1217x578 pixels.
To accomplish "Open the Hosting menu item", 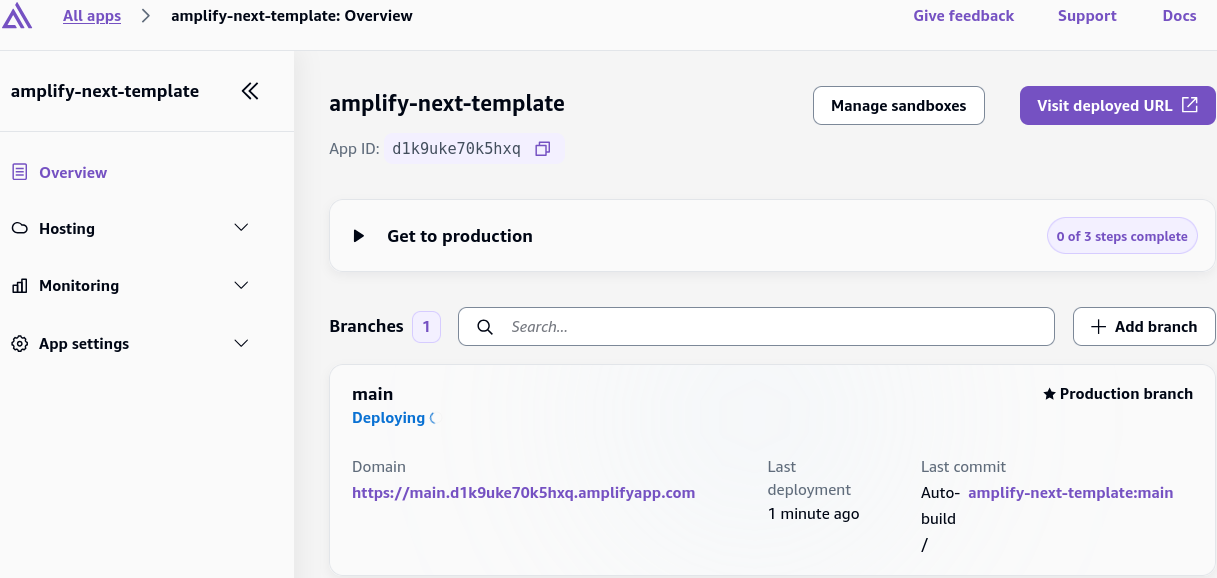I will (x=66, y=228).
